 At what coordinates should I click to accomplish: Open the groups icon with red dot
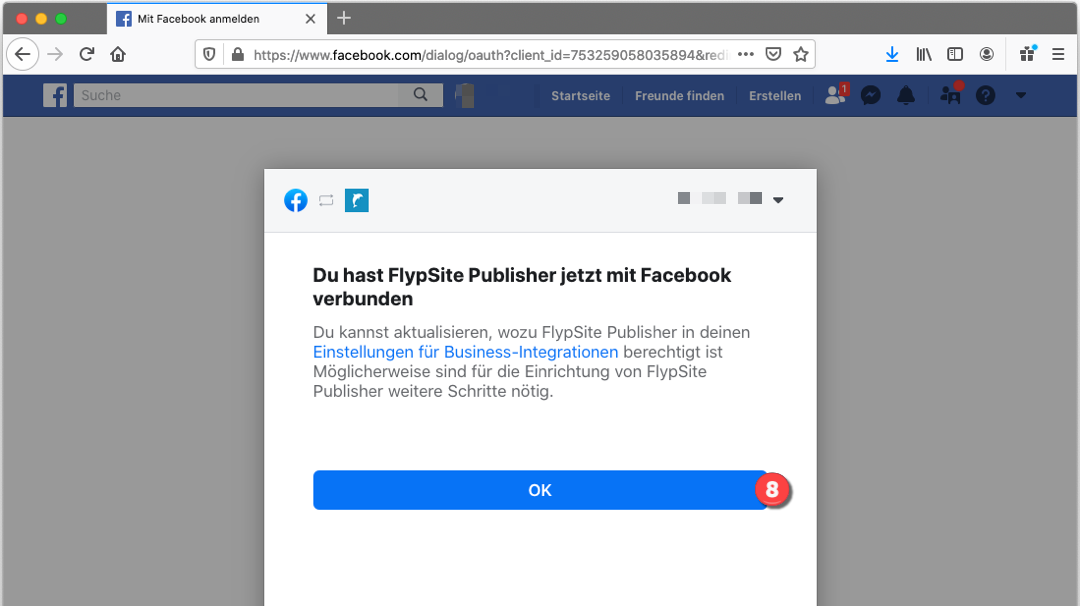pyautogui.click(x=951, y=94)
